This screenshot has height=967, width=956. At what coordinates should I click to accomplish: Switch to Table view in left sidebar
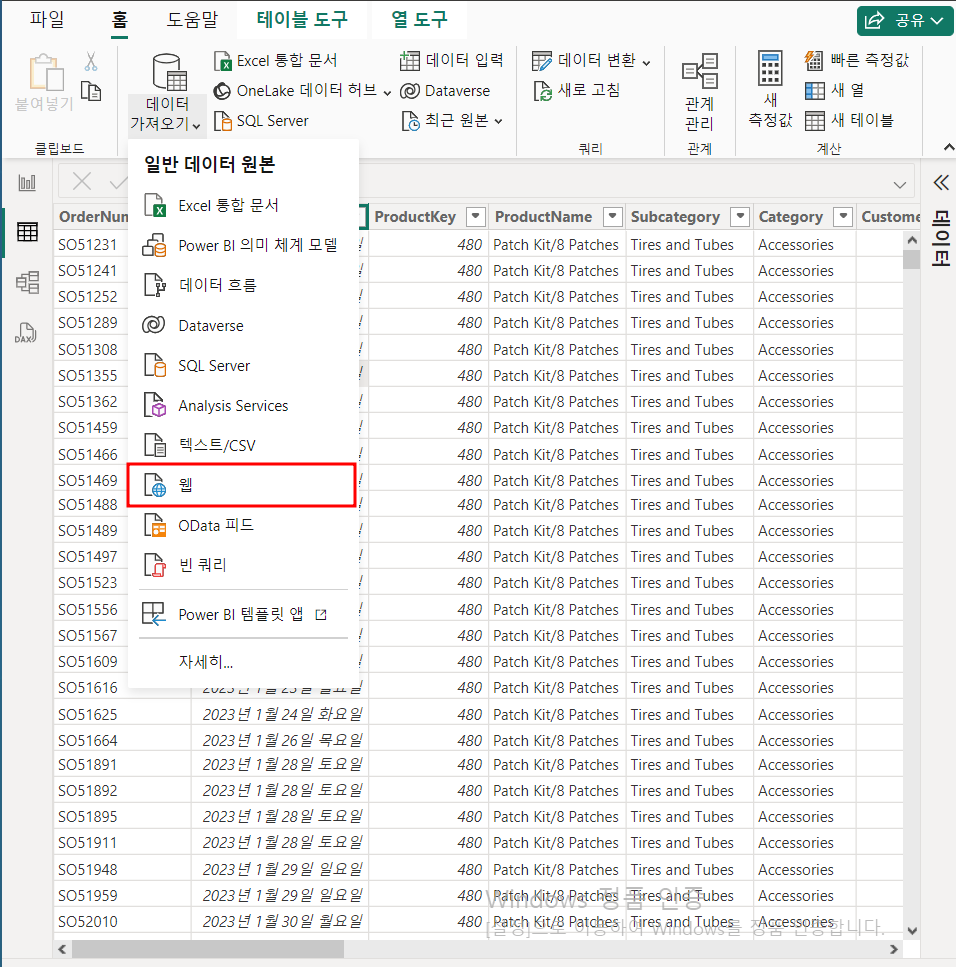tap(27, 232)
